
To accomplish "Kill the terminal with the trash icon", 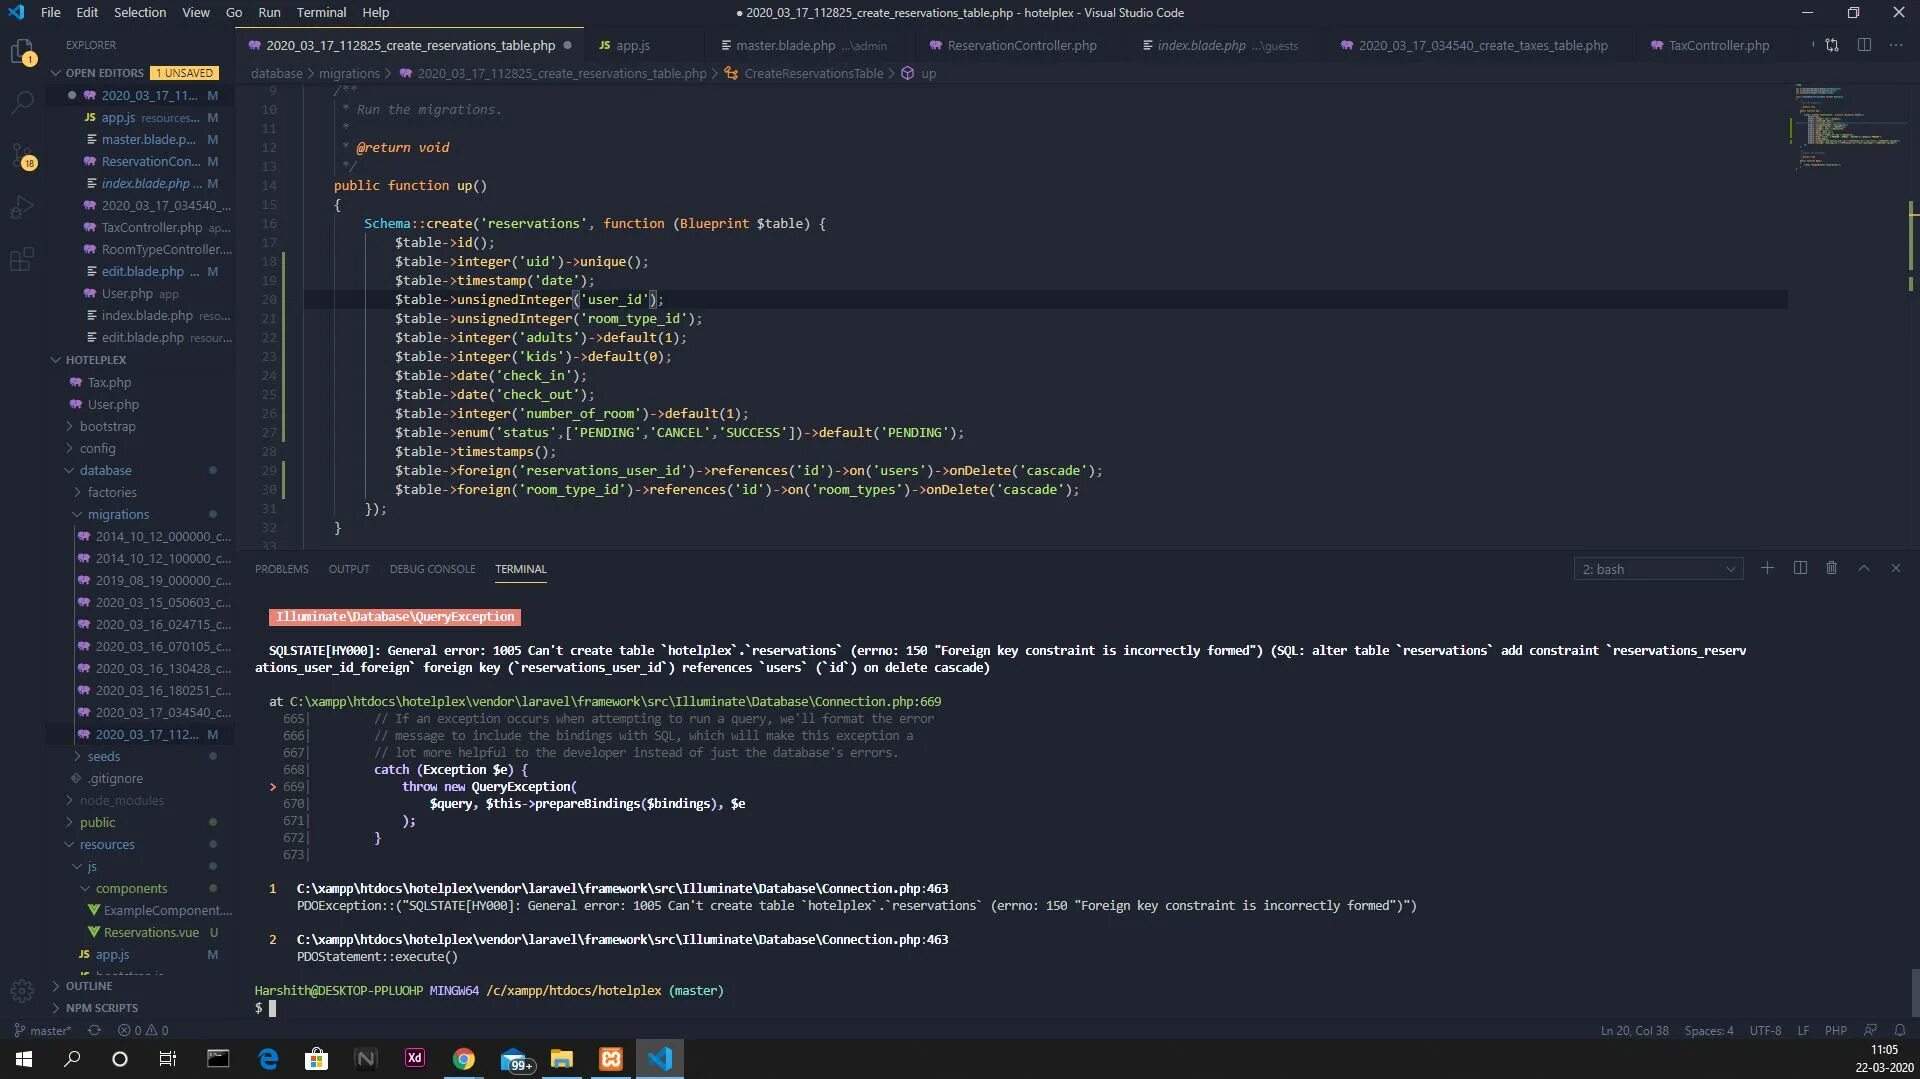I will [x=1832, y=568].
